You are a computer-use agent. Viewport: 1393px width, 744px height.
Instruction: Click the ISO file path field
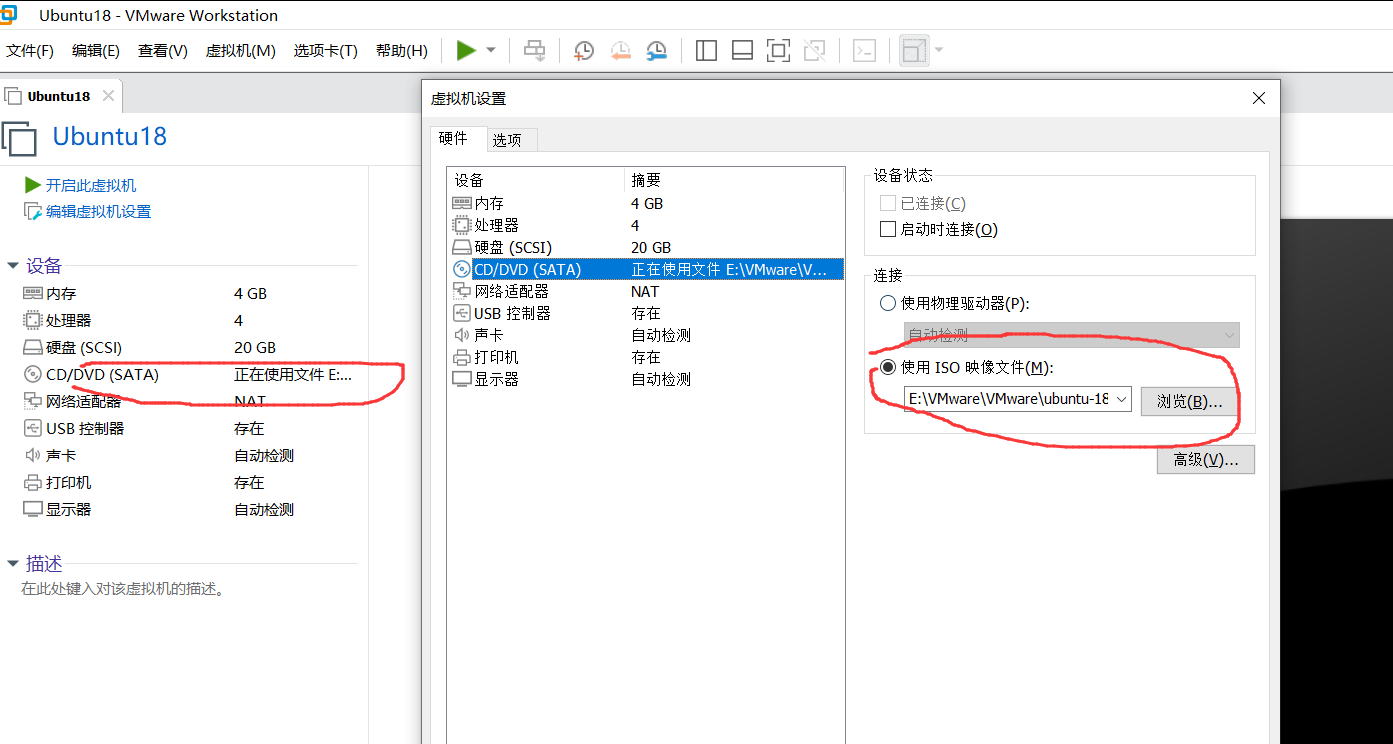(1008, 399)
